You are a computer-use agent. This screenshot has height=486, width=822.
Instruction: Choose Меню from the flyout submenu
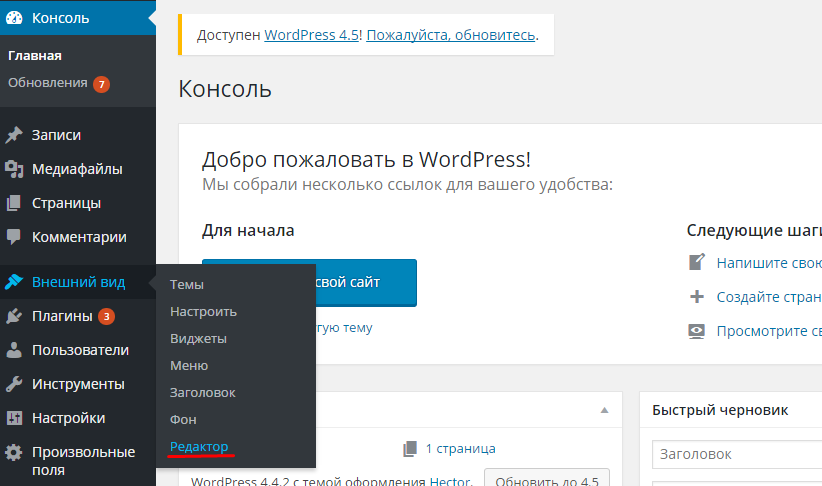click(189, 366)
